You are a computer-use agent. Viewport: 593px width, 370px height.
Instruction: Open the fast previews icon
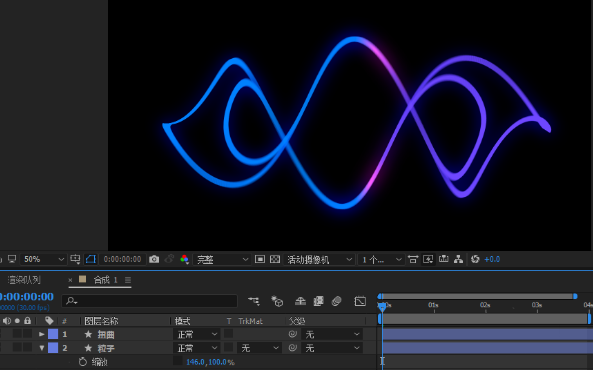tap(428, 259)
